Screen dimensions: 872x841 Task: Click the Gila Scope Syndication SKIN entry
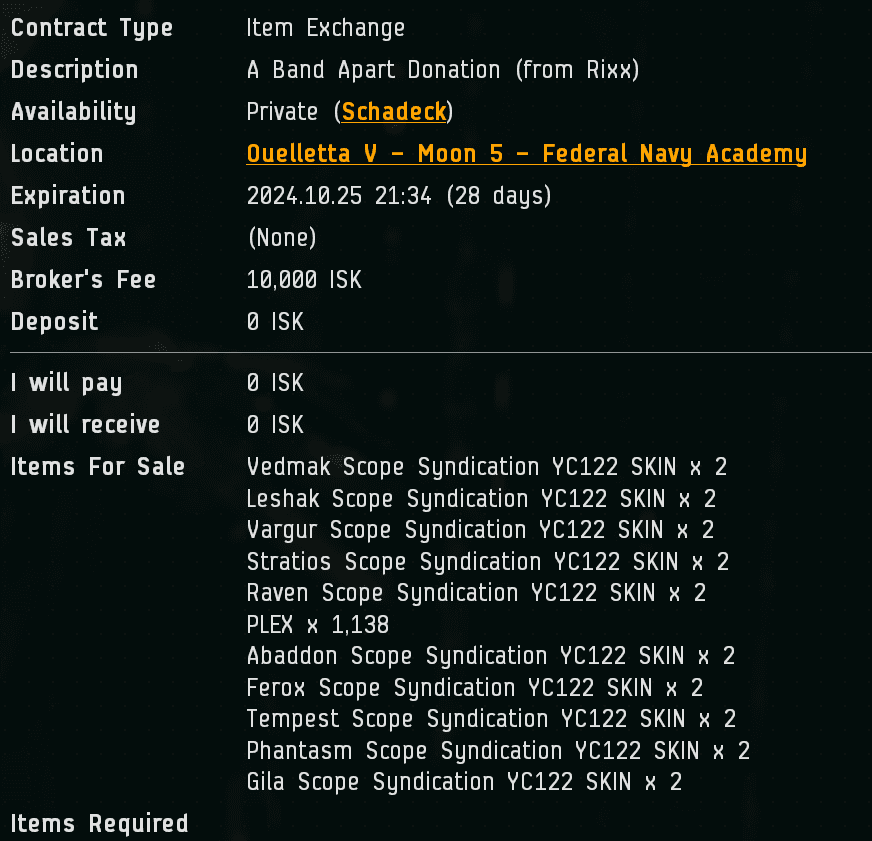(x=464, y=782)
